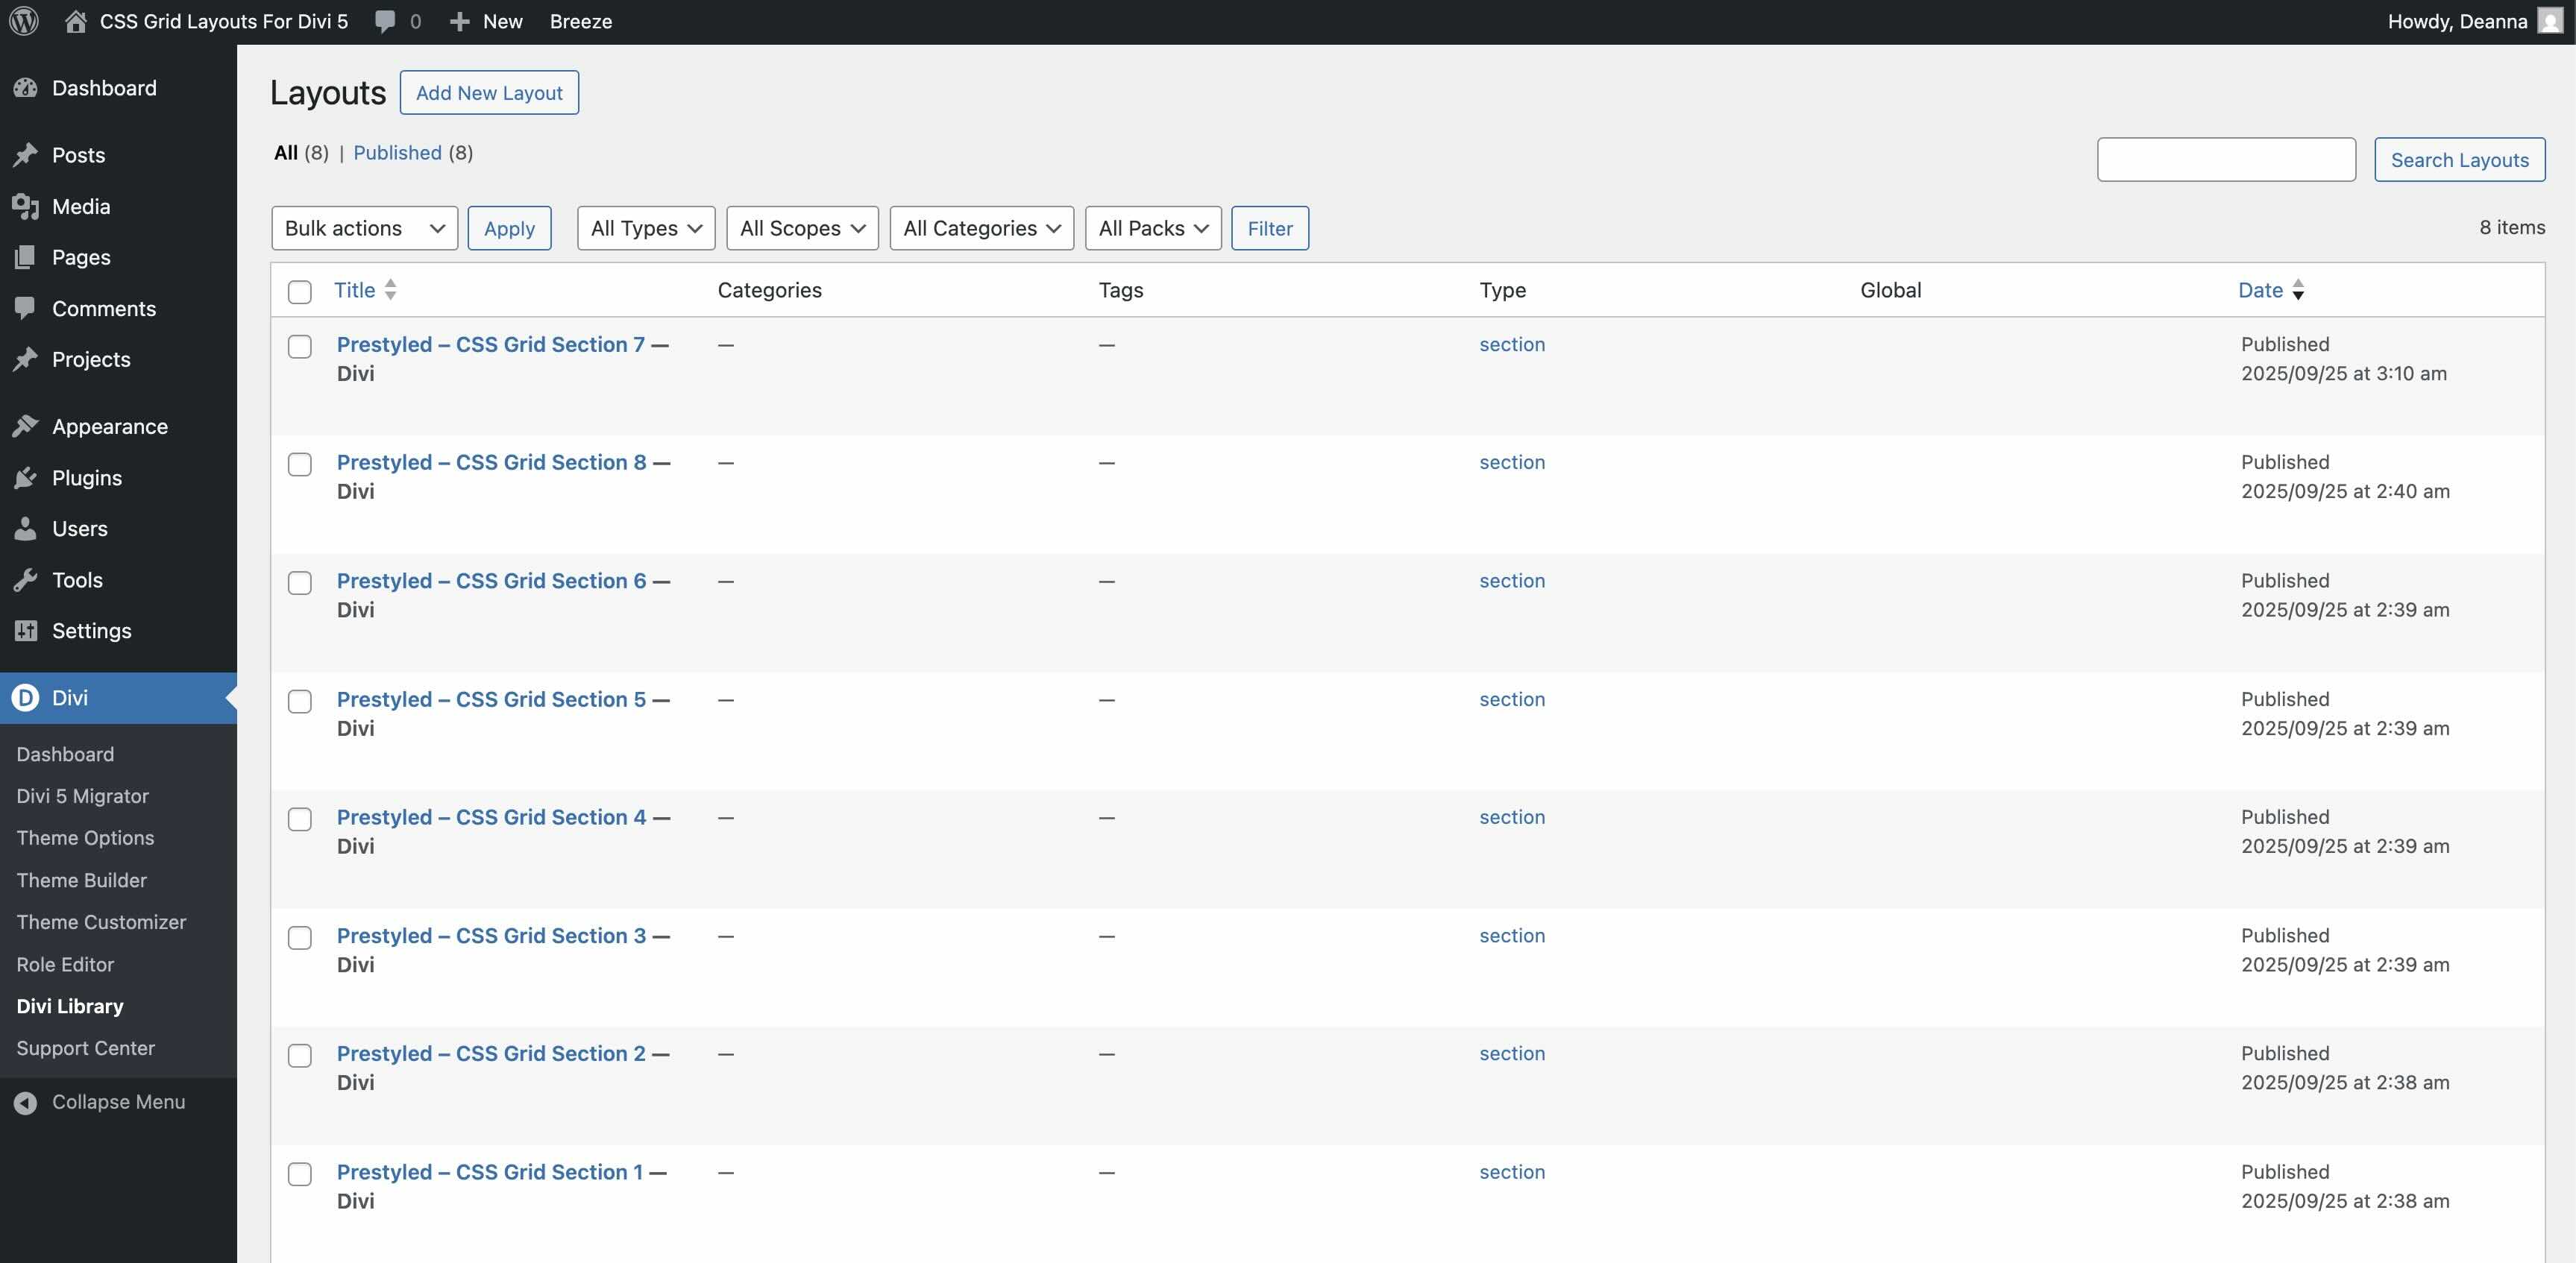Click the Add New Layout button
This screenshot has height=1263, width=2576.
tap(489, 92)
